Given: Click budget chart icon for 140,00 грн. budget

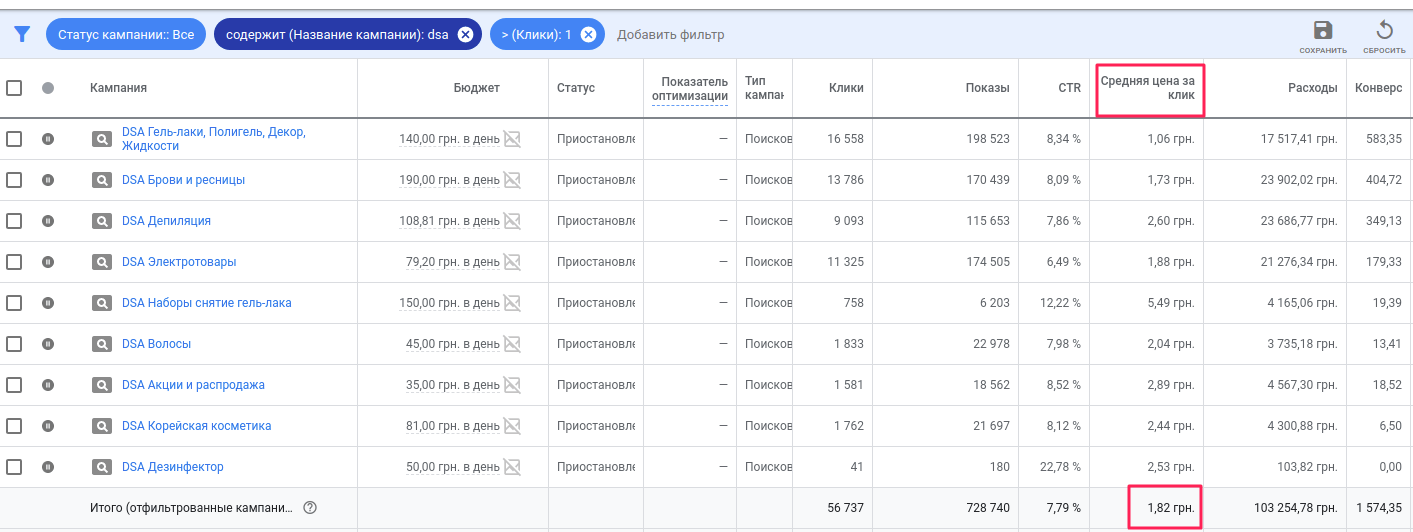Looking at the screenshot, I should 512,139.
